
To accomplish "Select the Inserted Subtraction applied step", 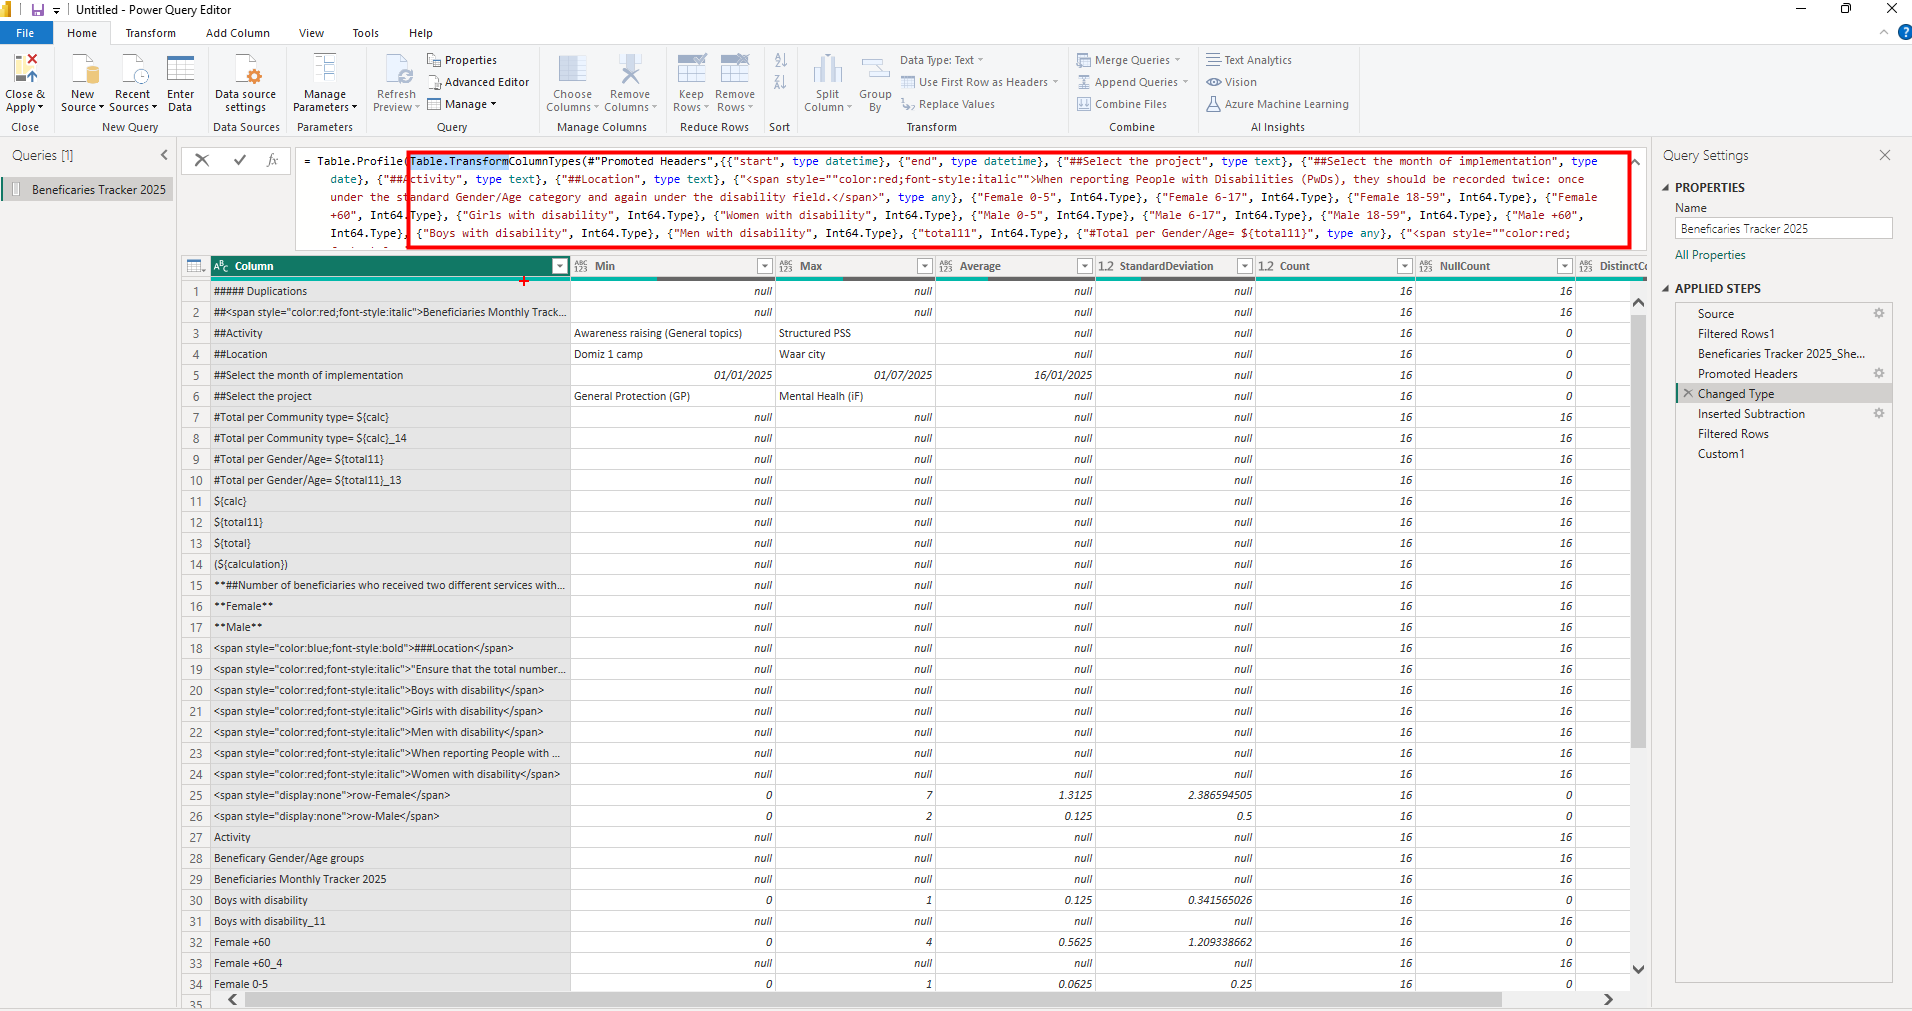I will click(x=1751, y=414).
